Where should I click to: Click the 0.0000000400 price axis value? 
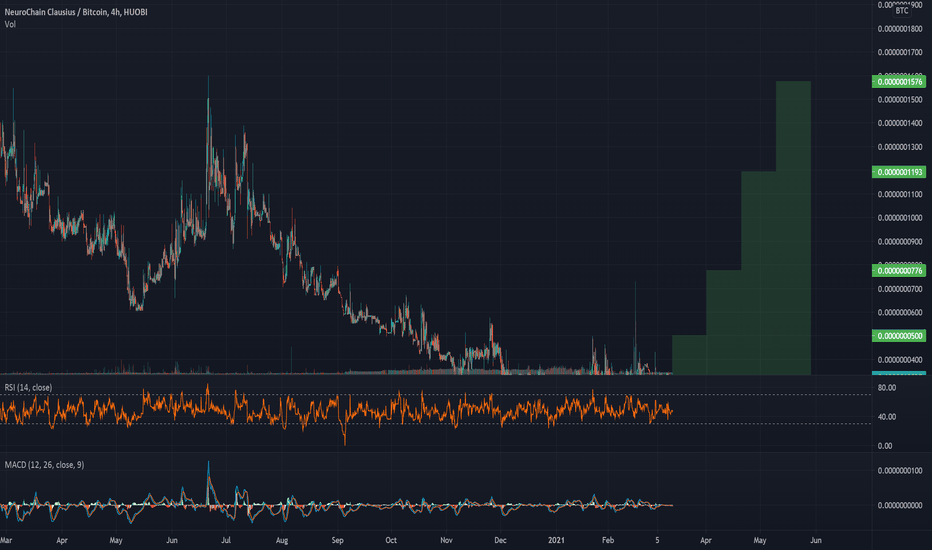point(900,360)
